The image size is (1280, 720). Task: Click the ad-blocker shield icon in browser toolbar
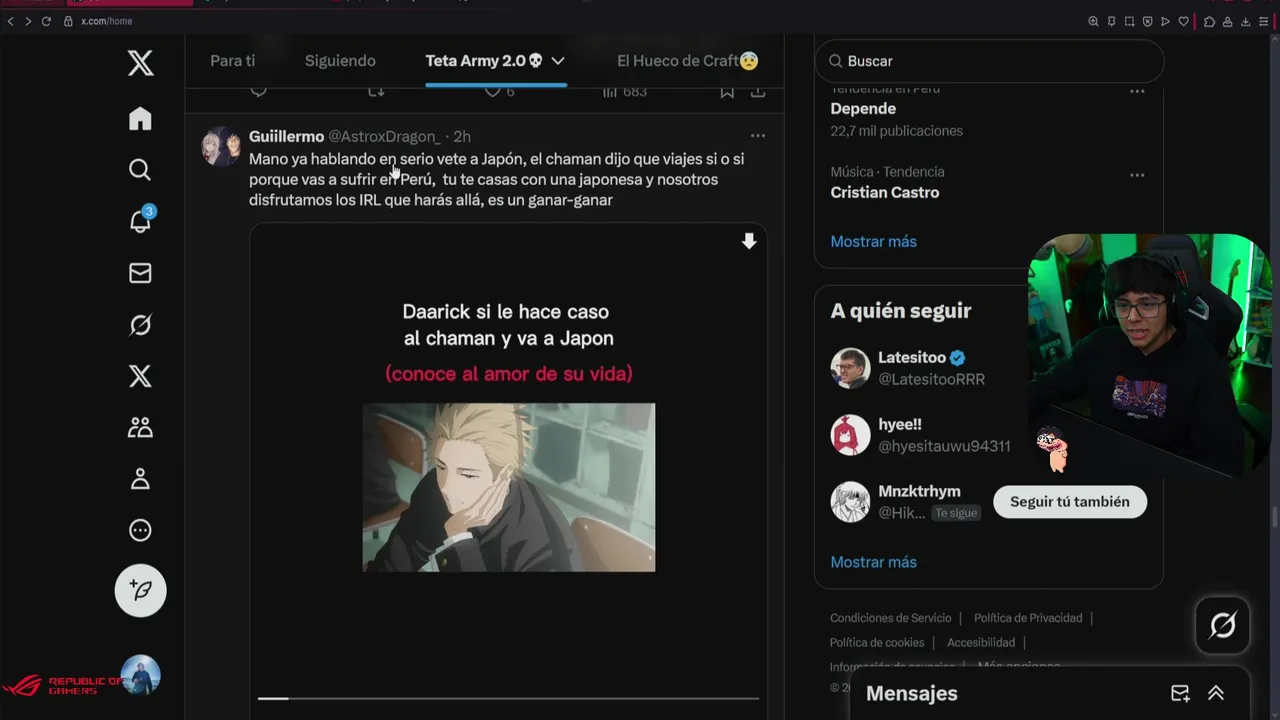pos(1147,21)
